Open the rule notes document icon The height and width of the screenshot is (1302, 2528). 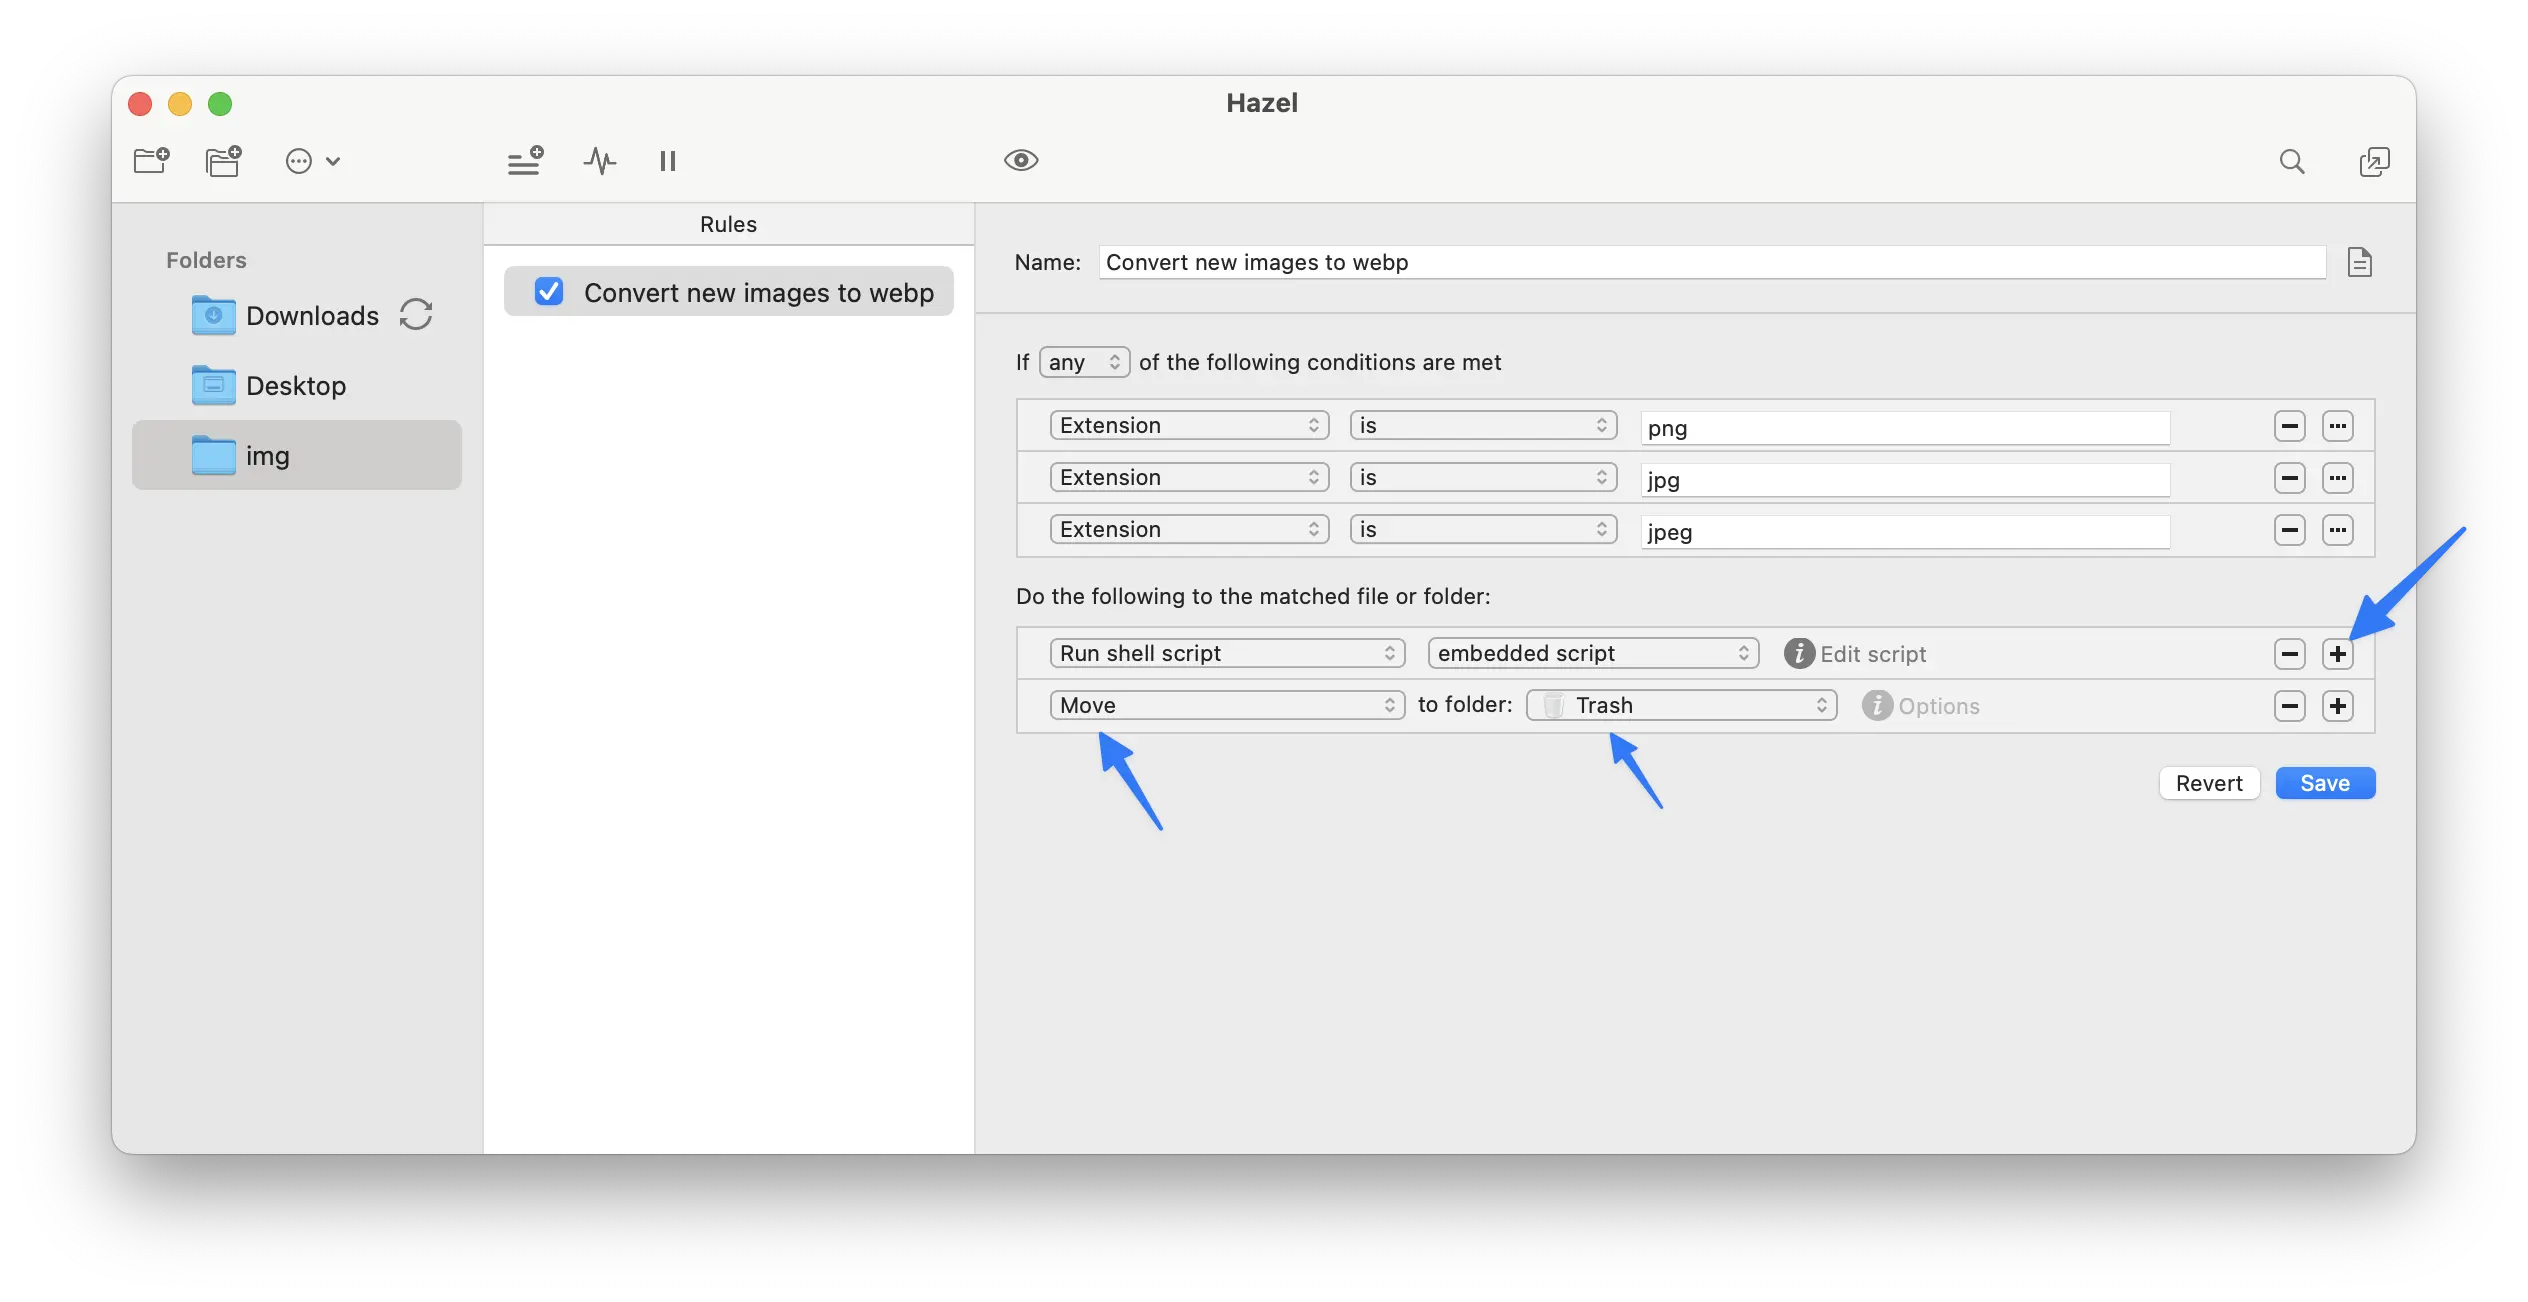click(2360, 262)
